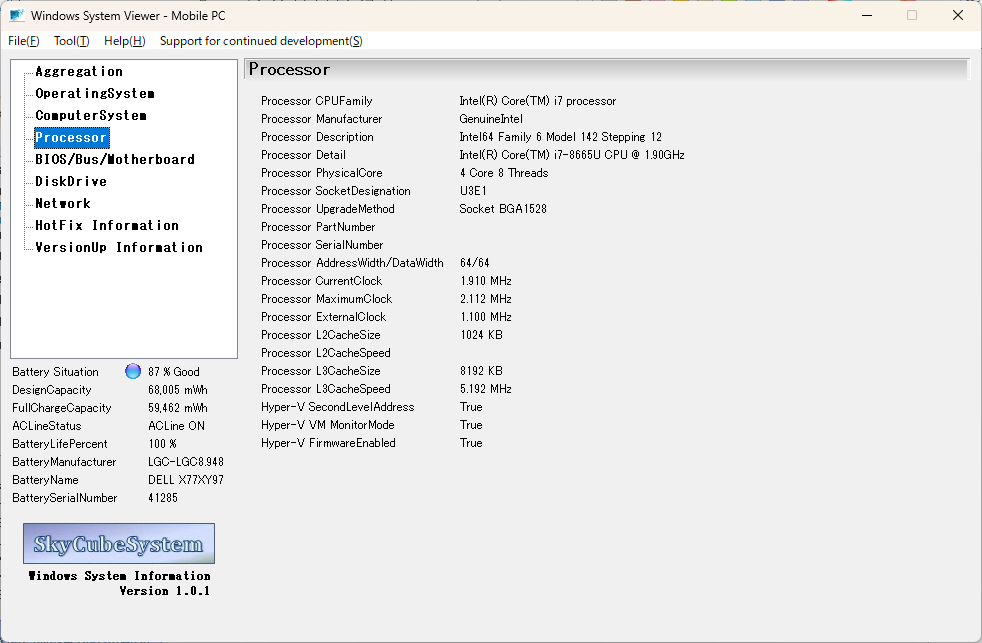Click the '1.910 MHz' current clock value
The image size is (982, 643).
[486, 281]
